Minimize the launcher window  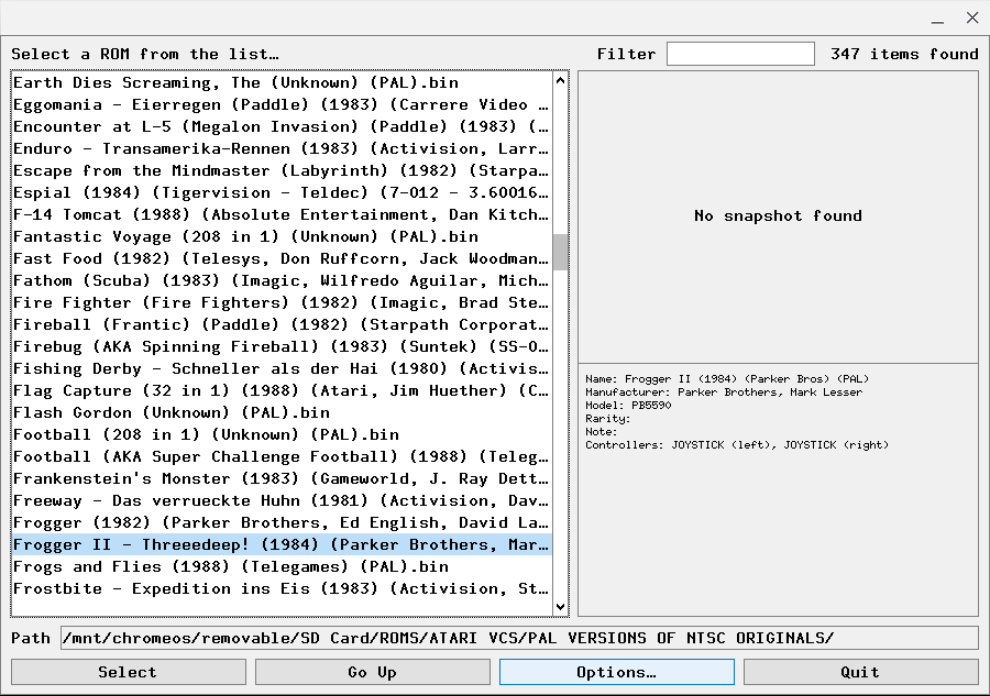coord(938,18)
